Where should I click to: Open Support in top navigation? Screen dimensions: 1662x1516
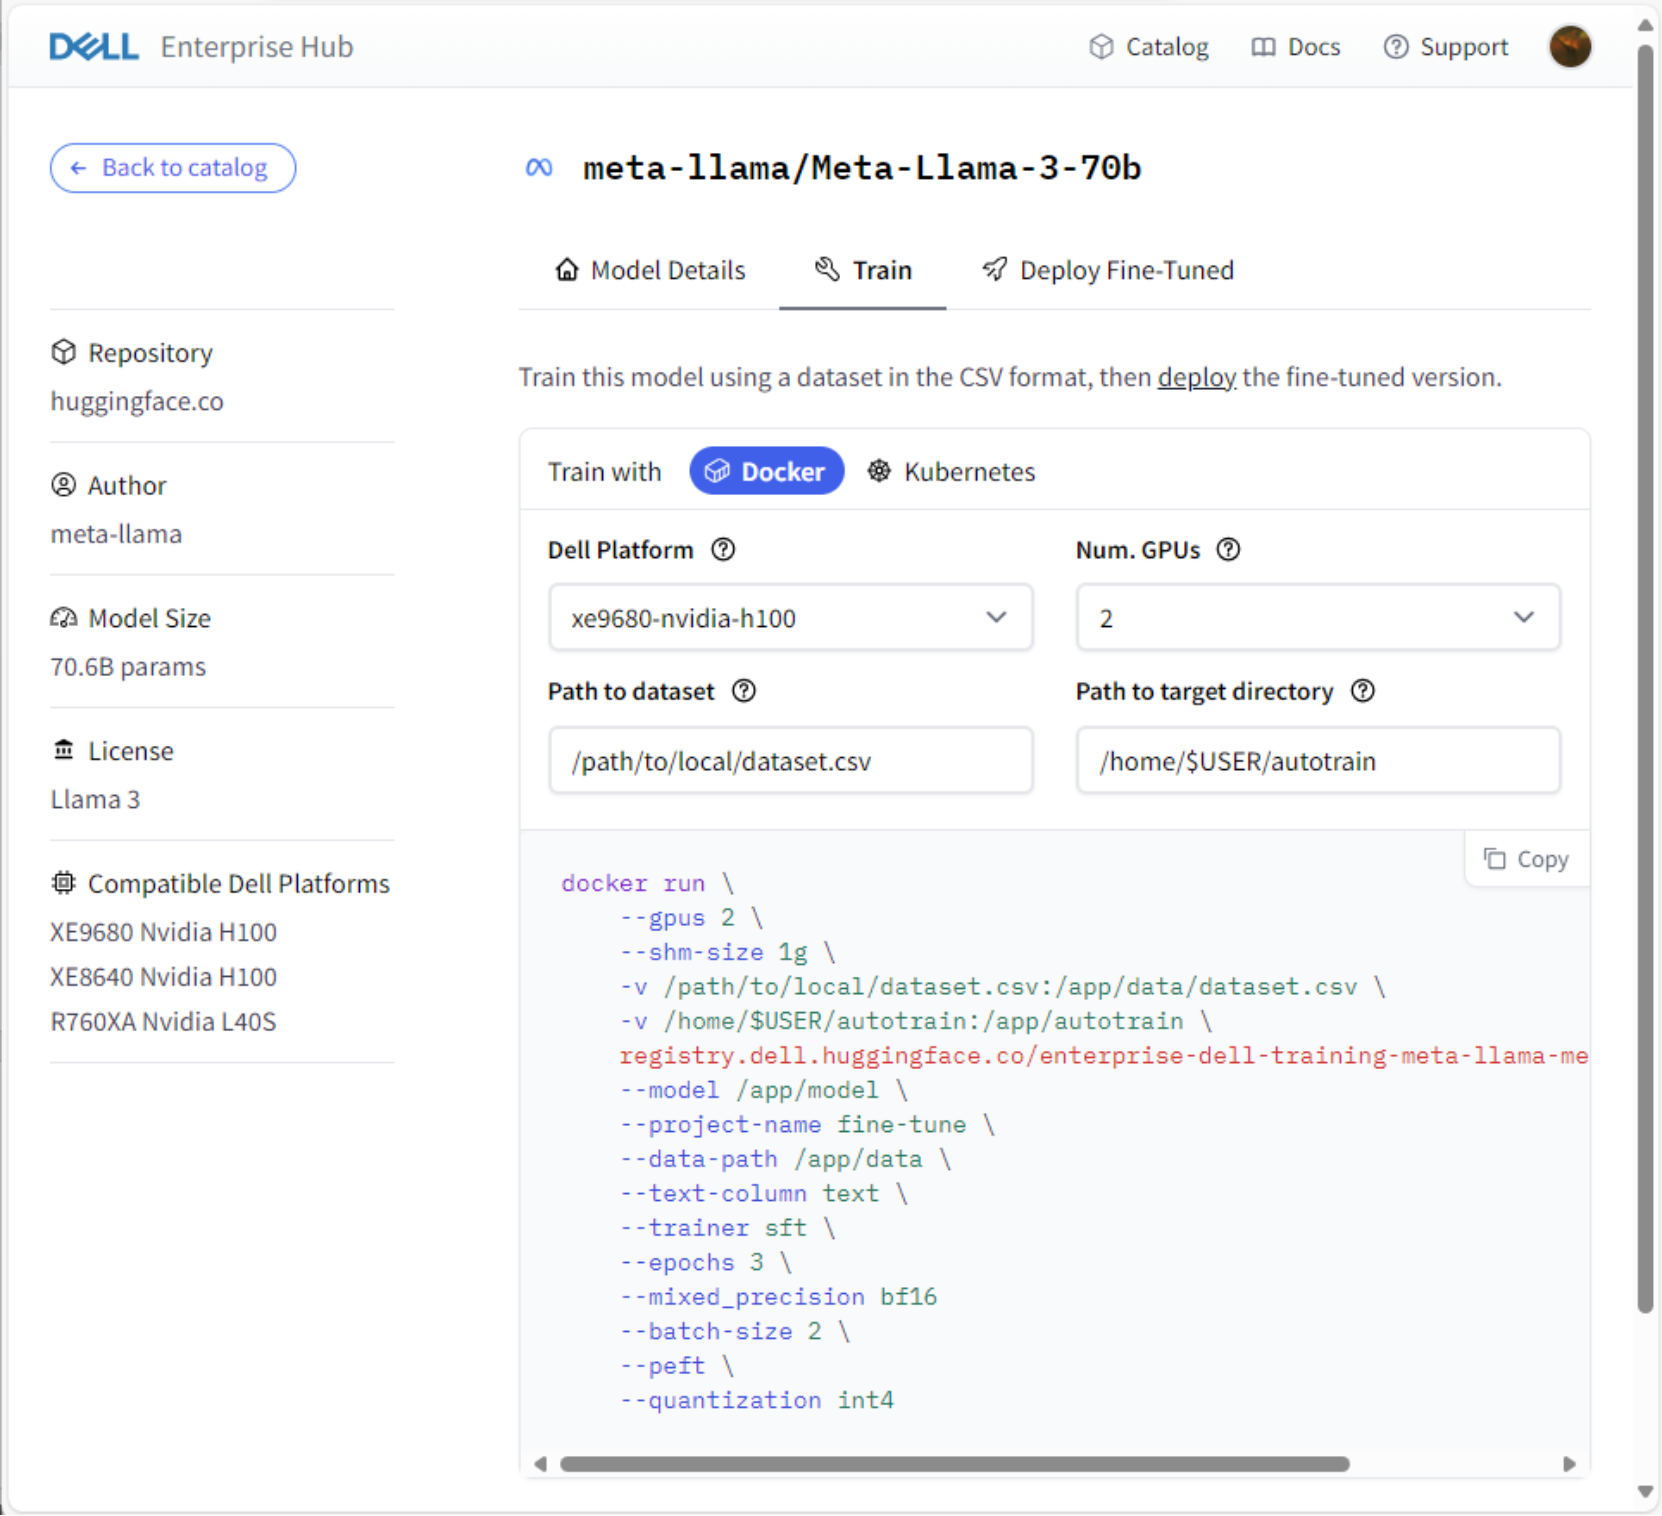click(1445, 47)
